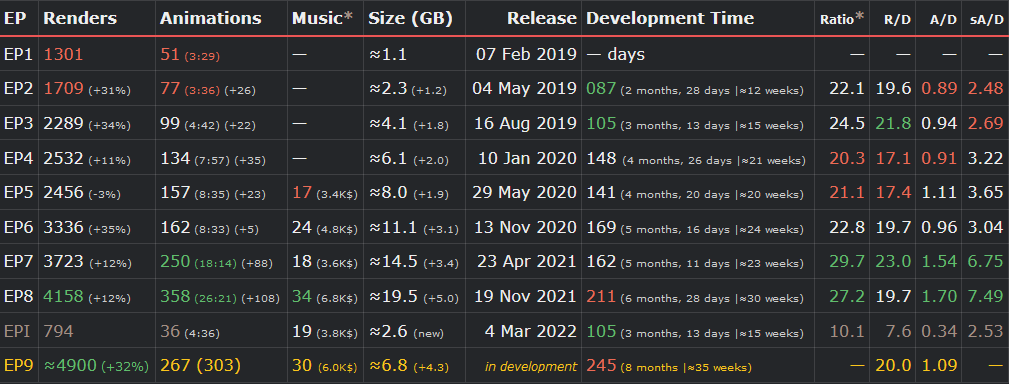Click the 3336 renders value

point(63,227)
